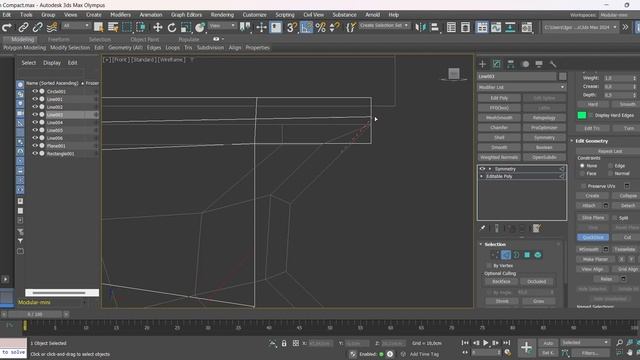The width and height of the screenshot is (640, 360).
Task: Toggle the Angle Snap icon
Action: point(306,27)
